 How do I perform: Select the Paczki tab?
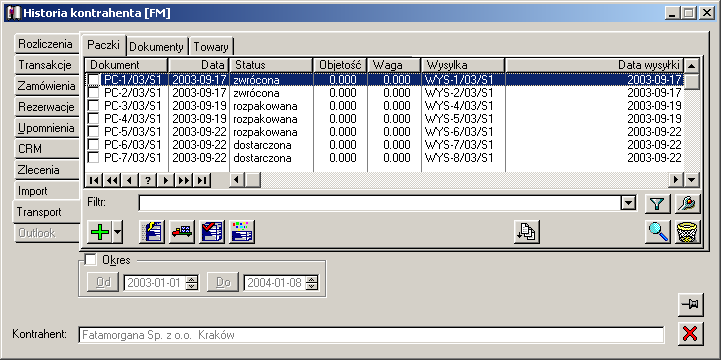pyautogui.click(x=104, y=45)
